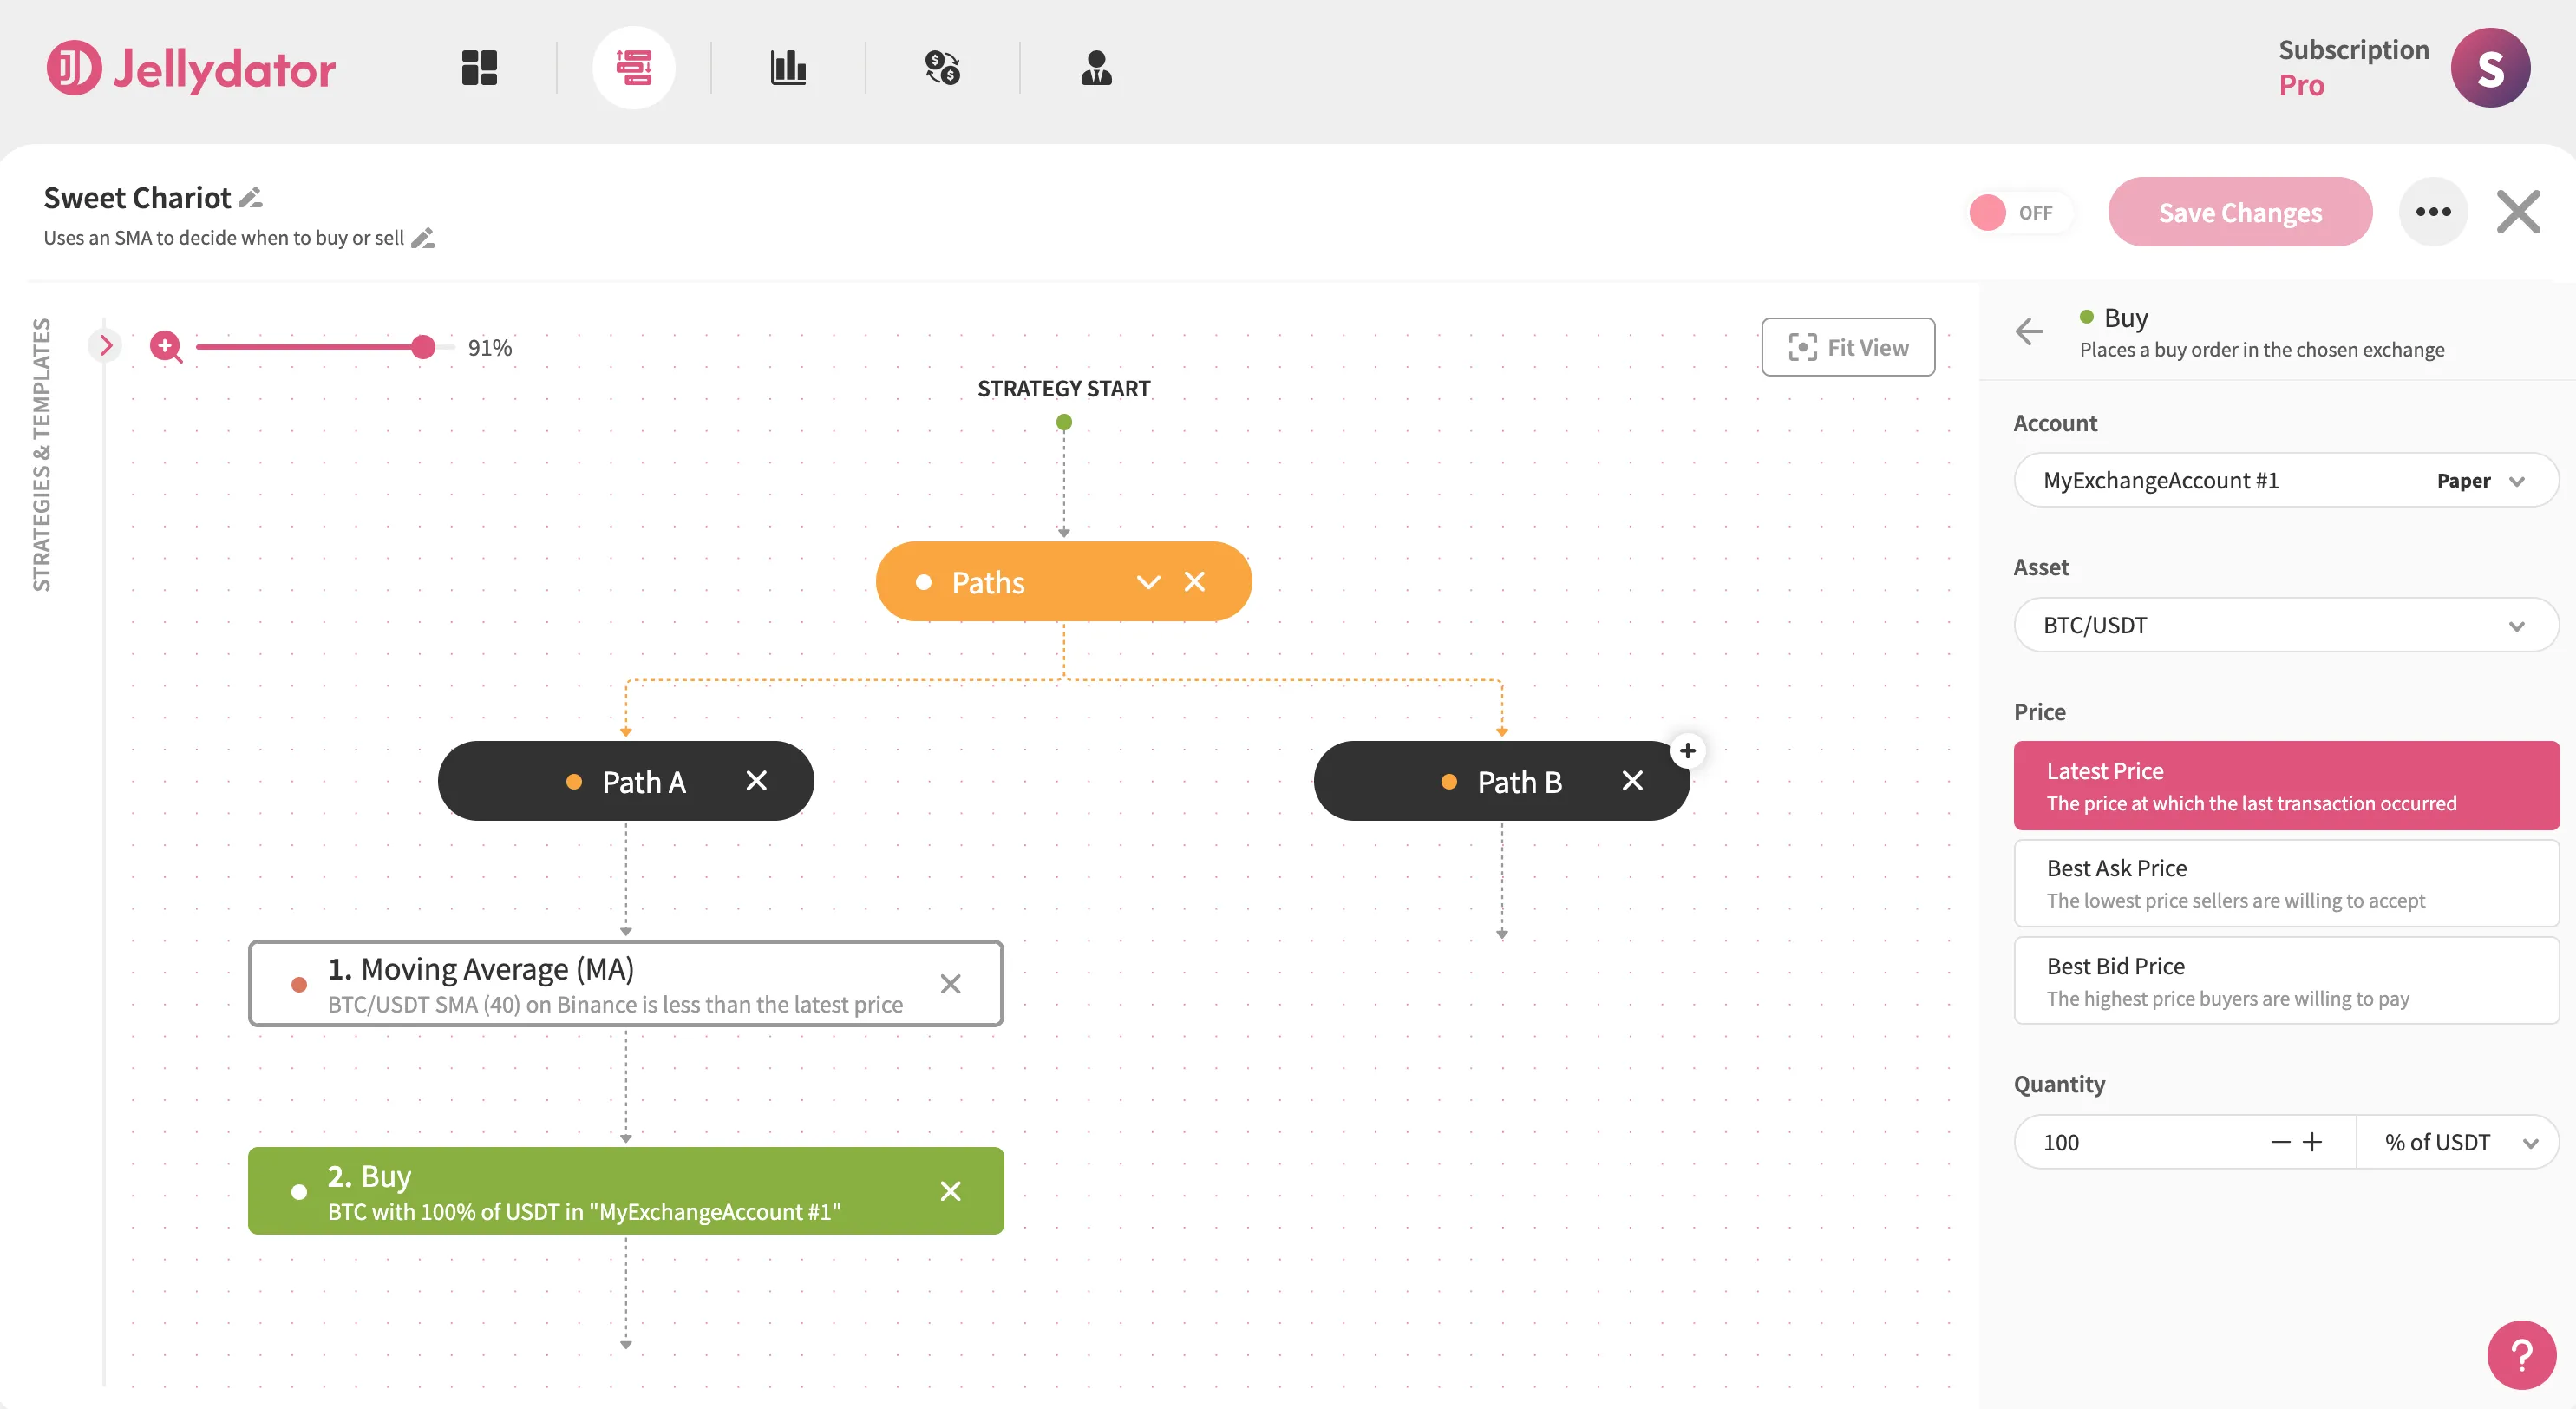Image resolution: width=2576 pixels, height=1409 pixels.
Task: Open the dashboard grid view
Action: [x=478, y=67]
